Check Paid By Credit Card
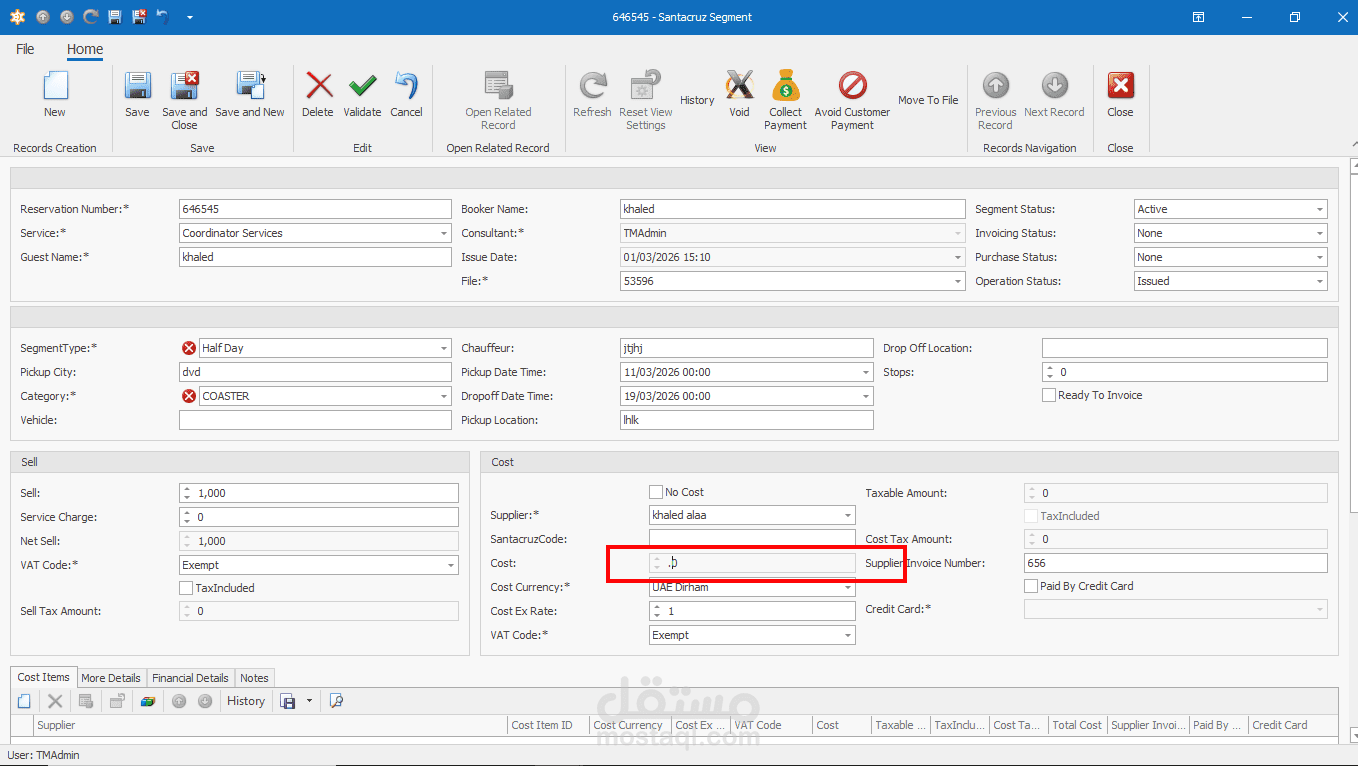The height and width of the screenshot is (766, 1358). coord(1031,586)
